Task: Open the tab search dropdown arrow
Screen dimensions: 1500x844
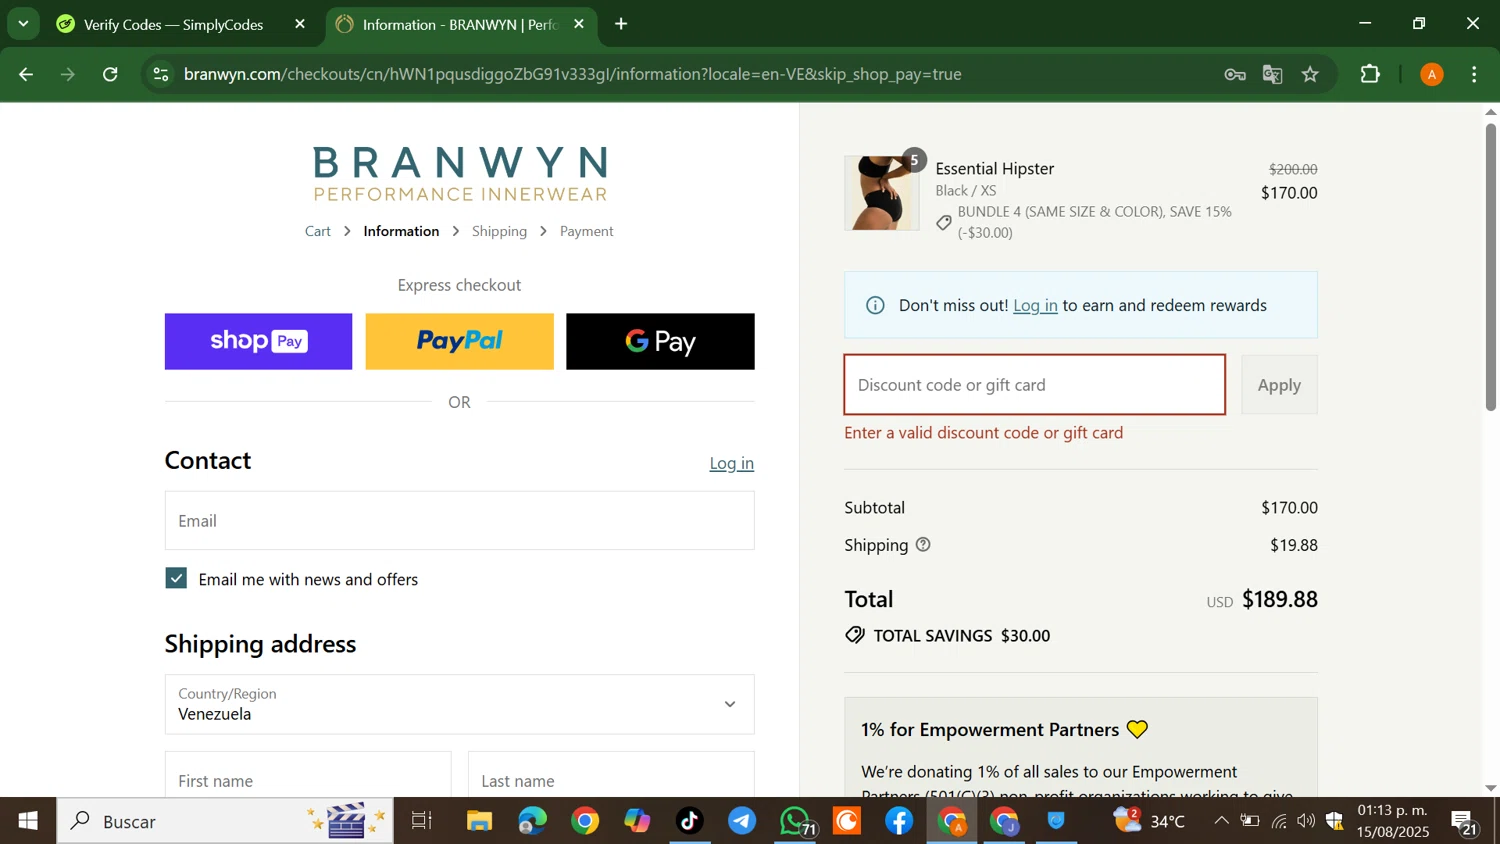Action: (x=23, y=23)
